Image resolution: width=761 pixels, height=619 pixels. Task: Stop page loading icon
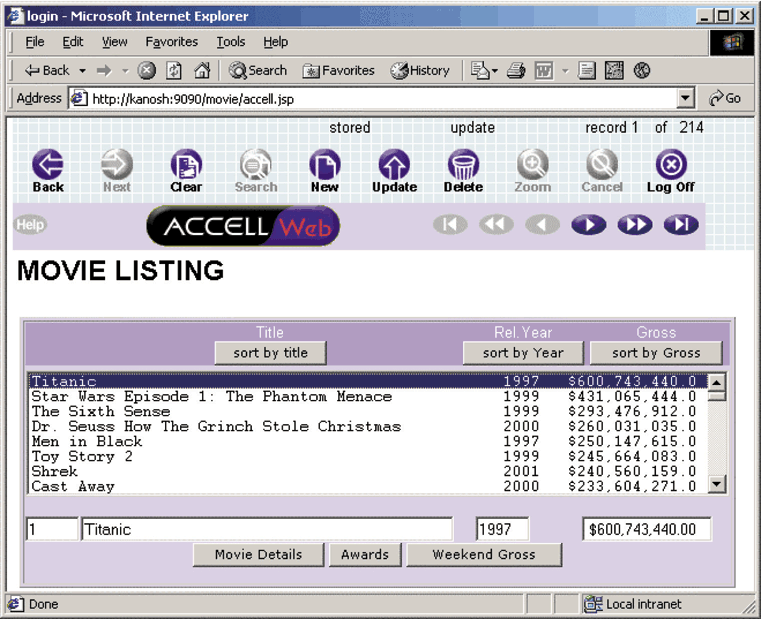[x=147, y=71]
